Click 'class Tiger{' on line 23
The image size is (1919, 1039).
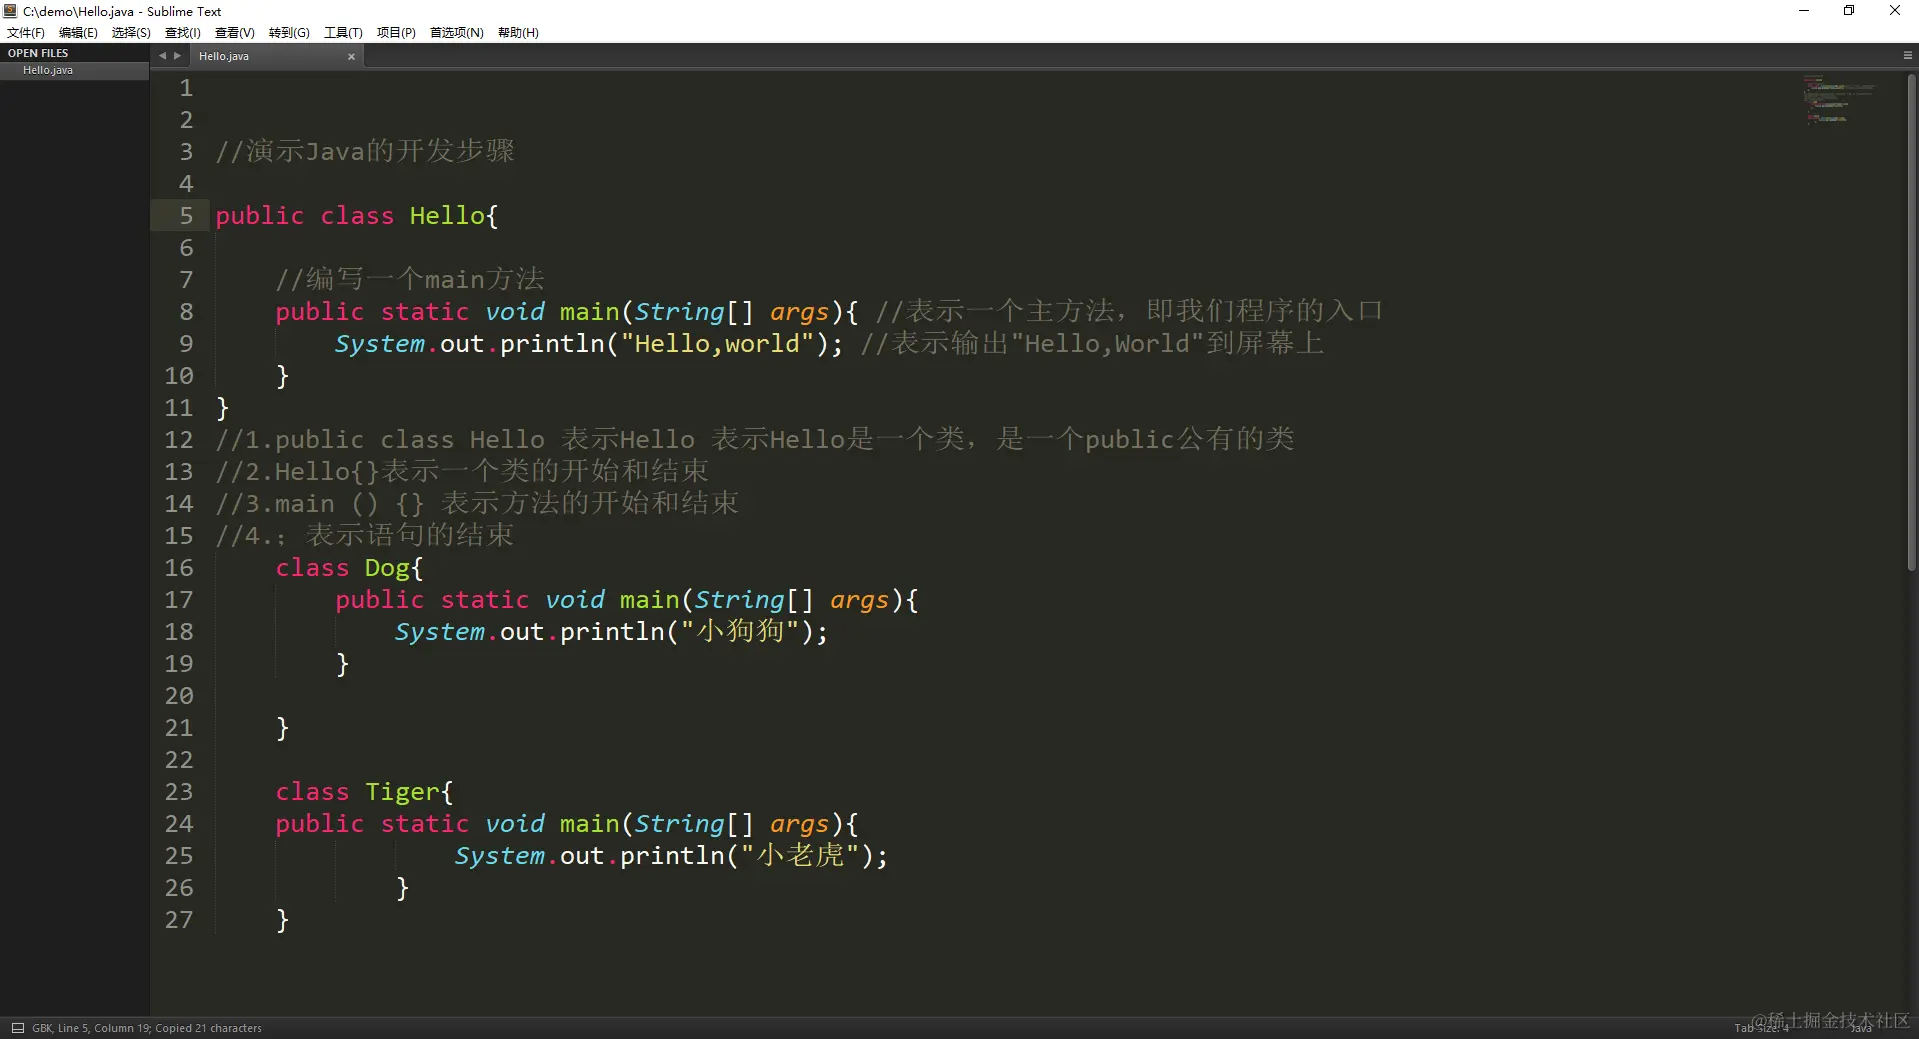(x=364, y=792)
